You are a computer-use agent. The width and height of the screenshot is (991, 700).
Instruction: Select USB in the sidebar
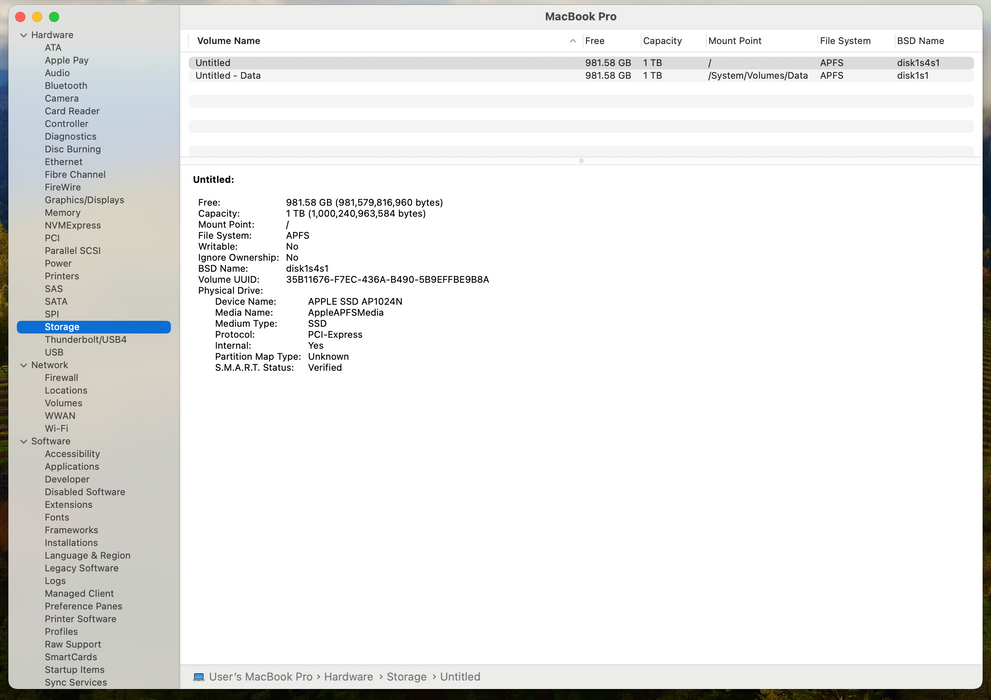[x=54, y=353]
